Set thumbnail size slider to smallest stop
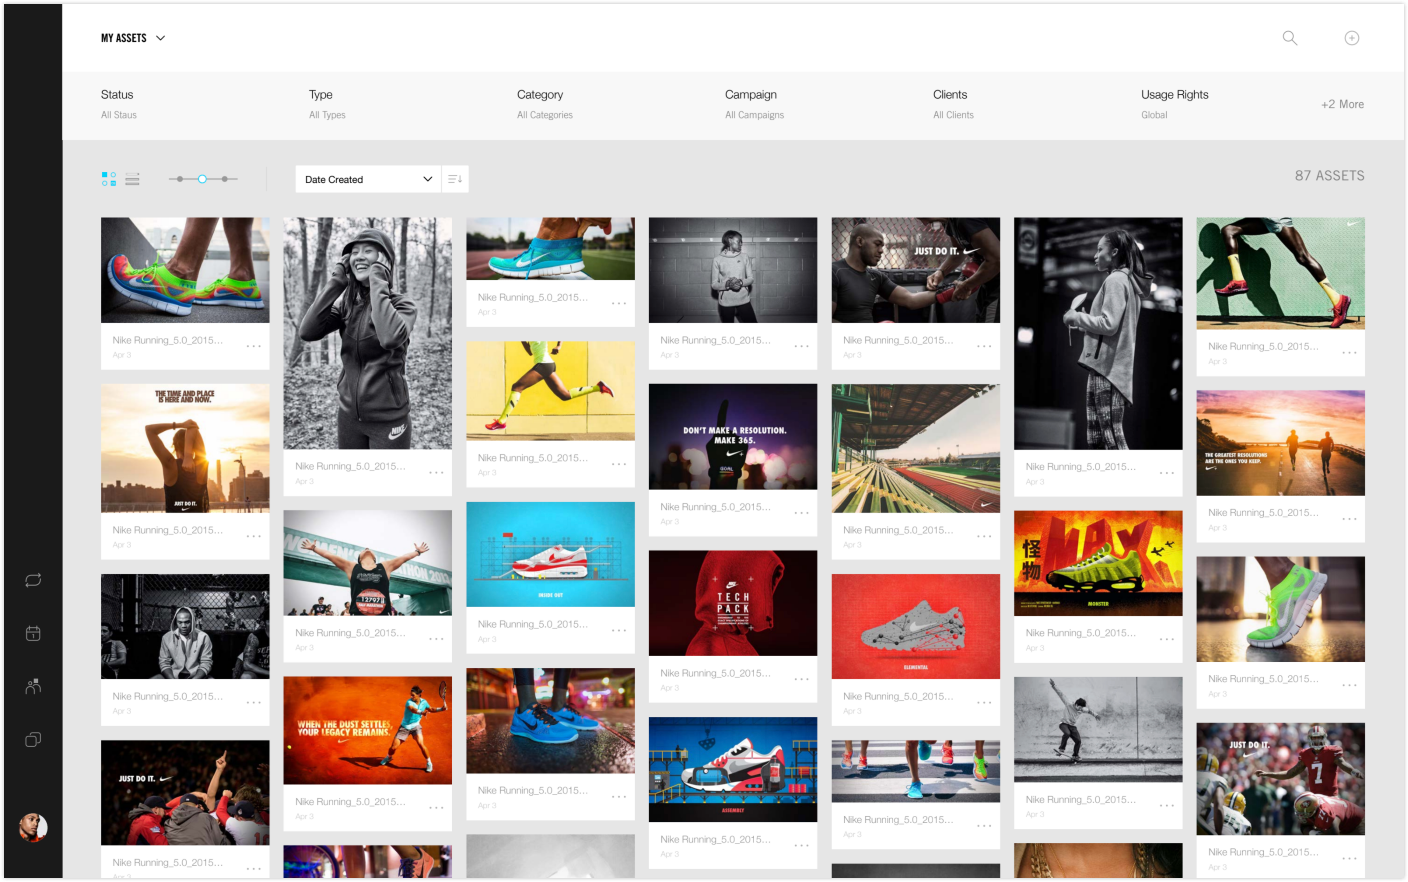This screenshot has height=882, width=1408. [179, 179]
